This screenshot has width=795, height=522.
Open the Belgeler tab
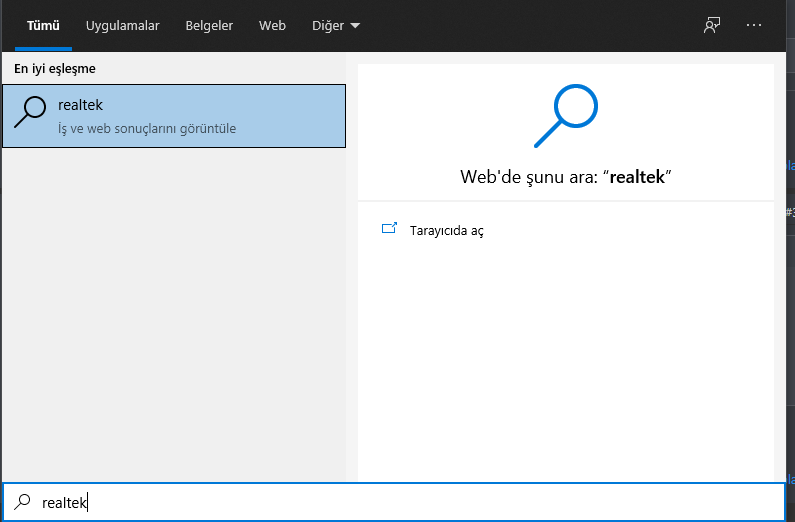209,25
